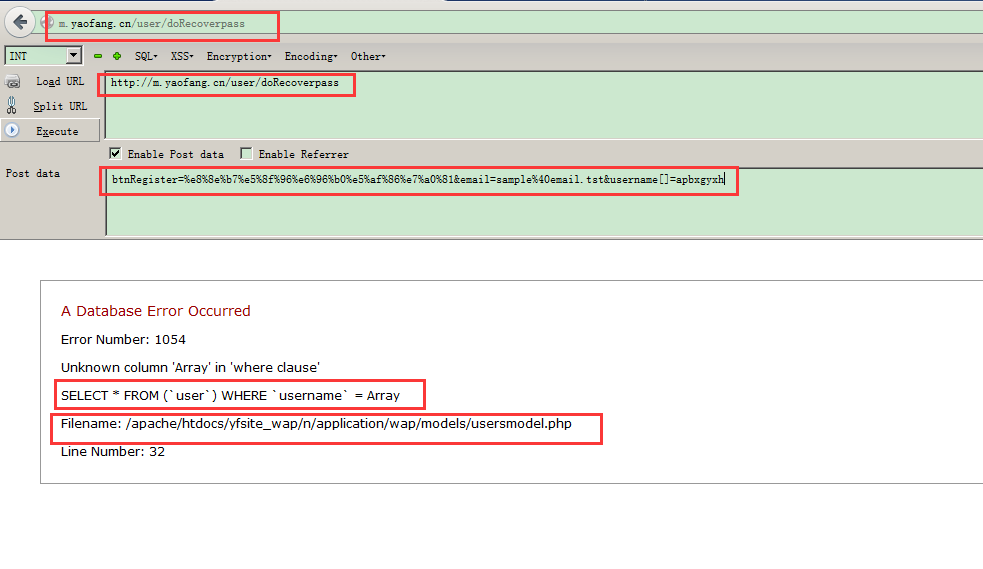
Task: Click the Filename usersmodel.php path text
Action: [x=316, y=424]
